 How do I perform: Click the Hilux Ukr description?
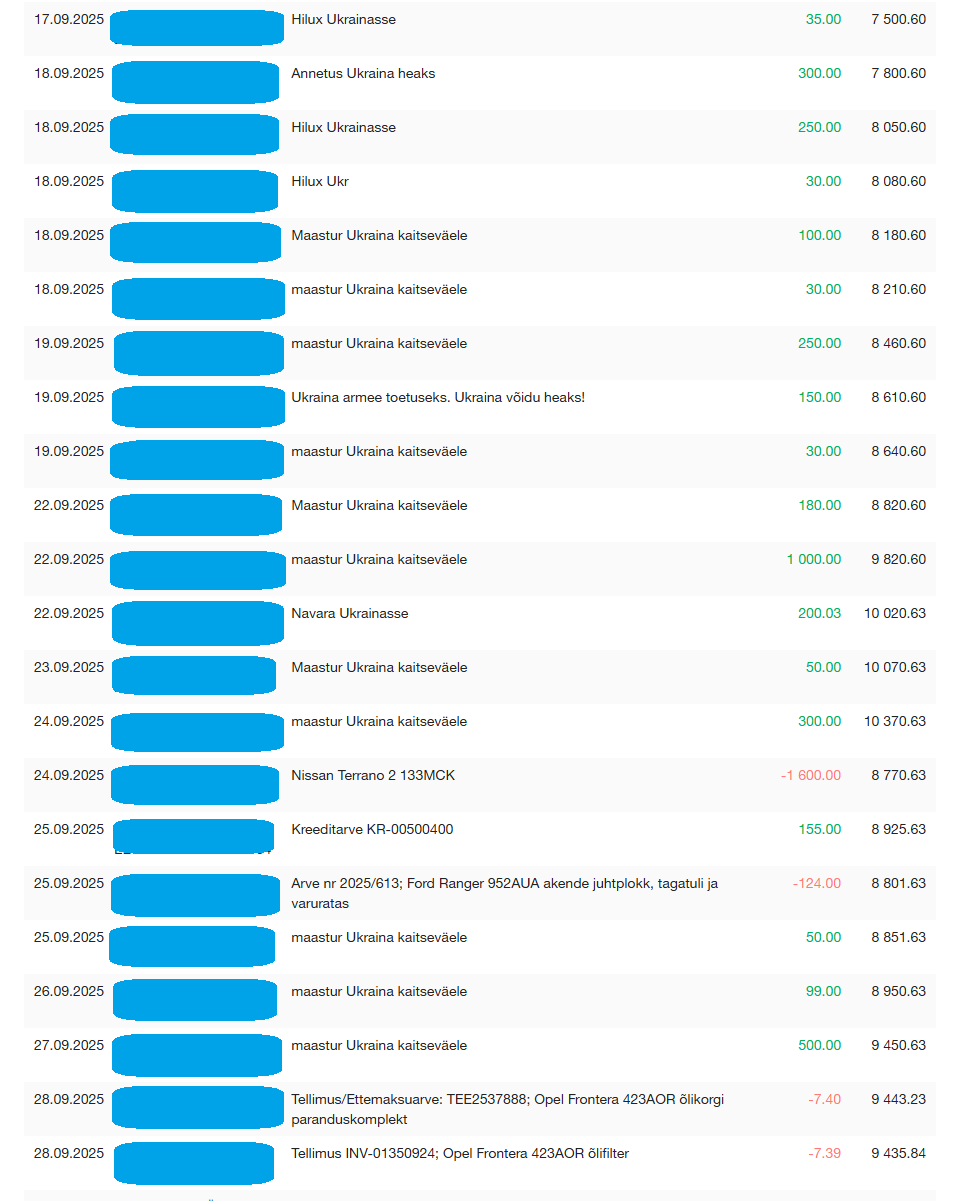click(x=320, y=181)
